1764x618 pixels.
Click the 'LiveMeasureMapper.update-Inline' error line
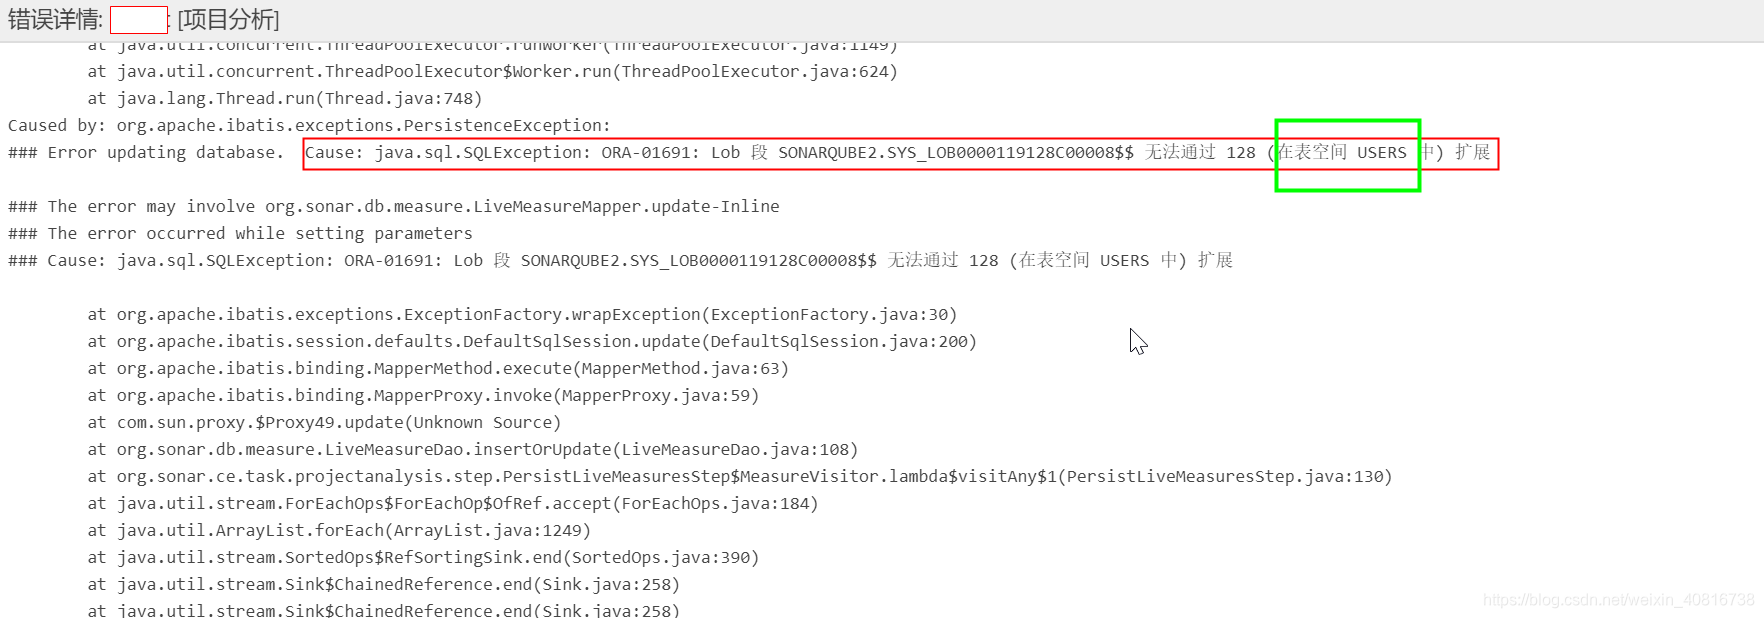pyautogui.click(x=394, y=207)
